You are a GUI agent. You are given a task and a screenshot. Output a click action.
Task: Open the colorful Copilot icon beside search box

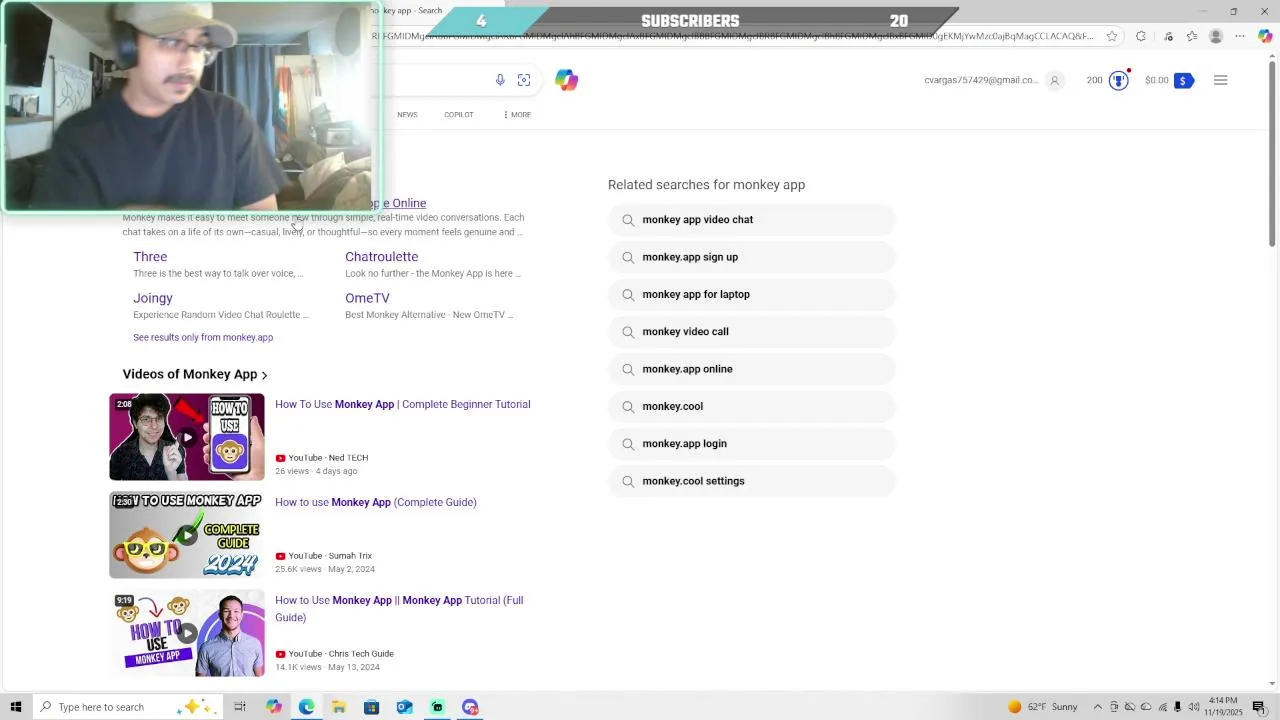tap(567, 80)
